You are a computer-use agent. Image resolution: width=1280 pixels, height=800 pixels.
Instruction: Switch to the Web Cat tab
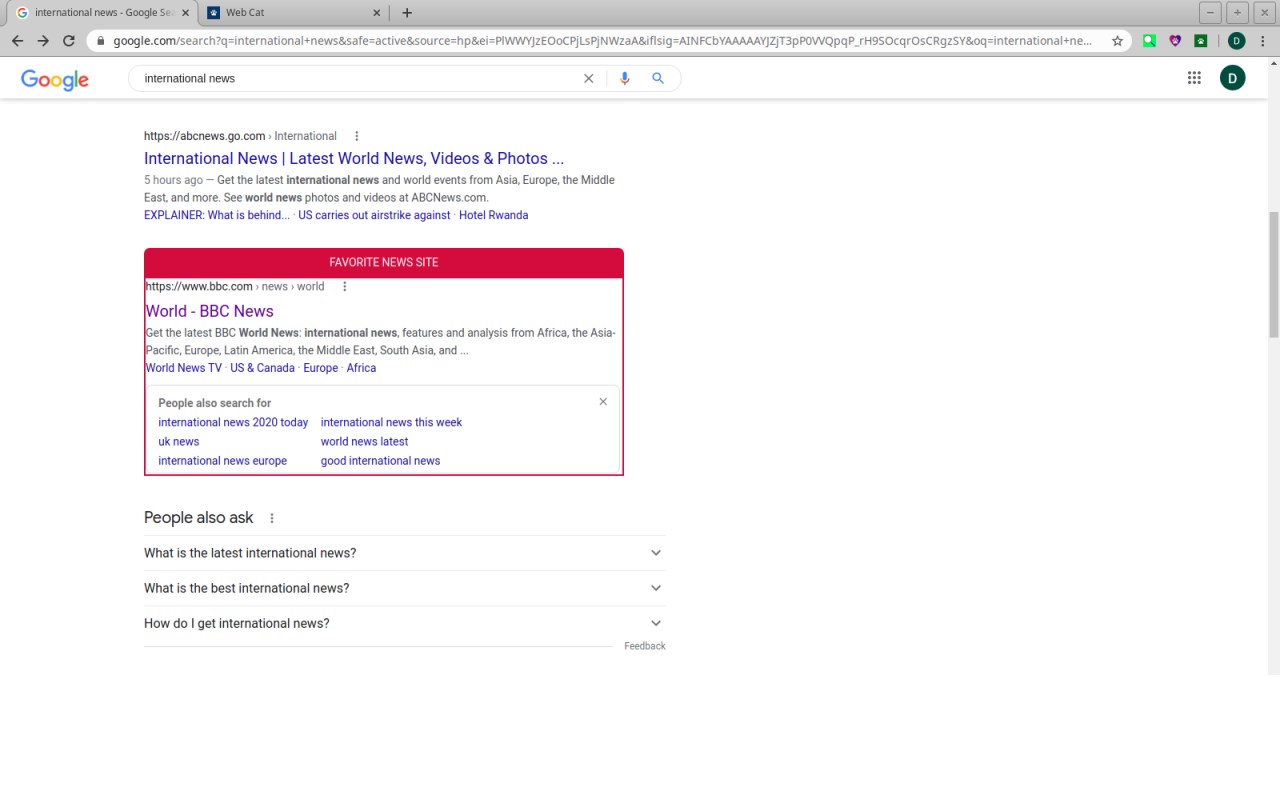point(294,13)
